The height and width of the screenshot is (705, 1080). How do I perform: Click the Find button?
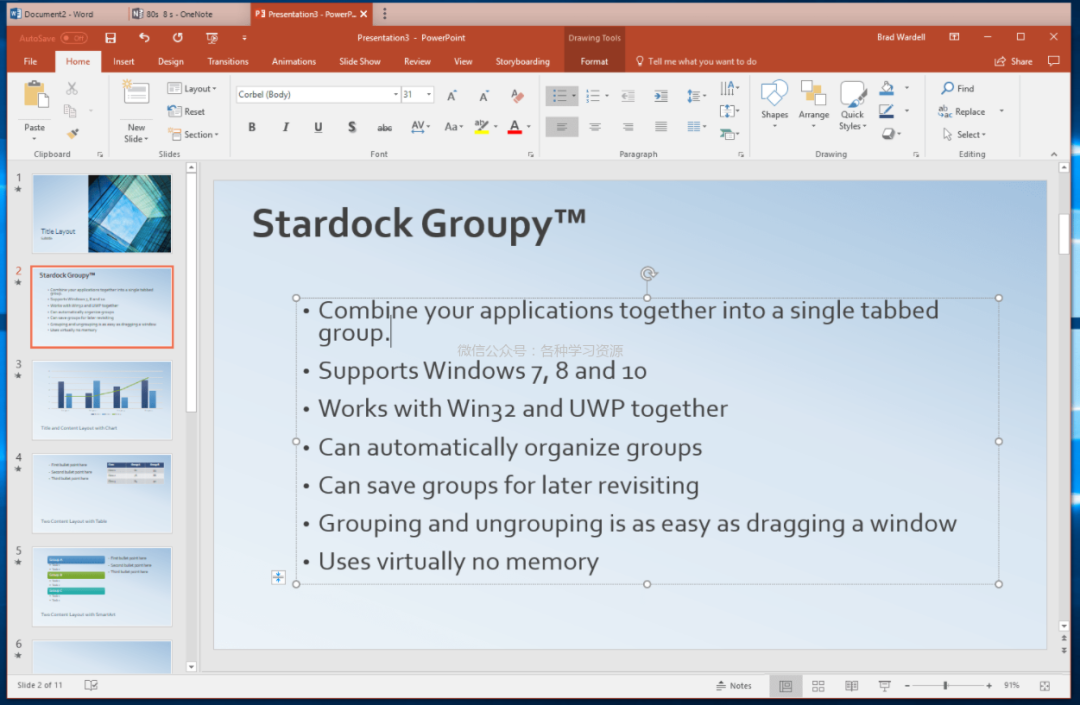957,88
